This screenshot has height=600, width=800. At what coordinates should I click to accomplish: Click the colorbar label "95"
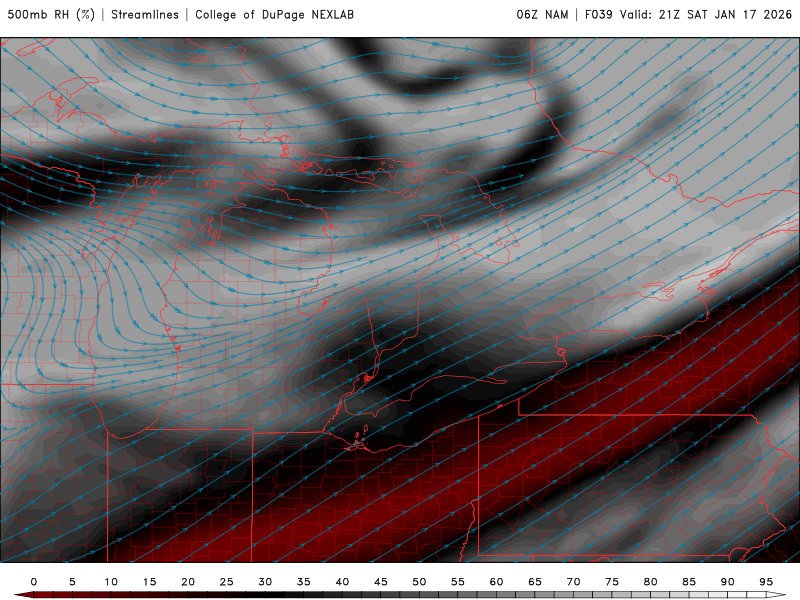tap(766, 582)
